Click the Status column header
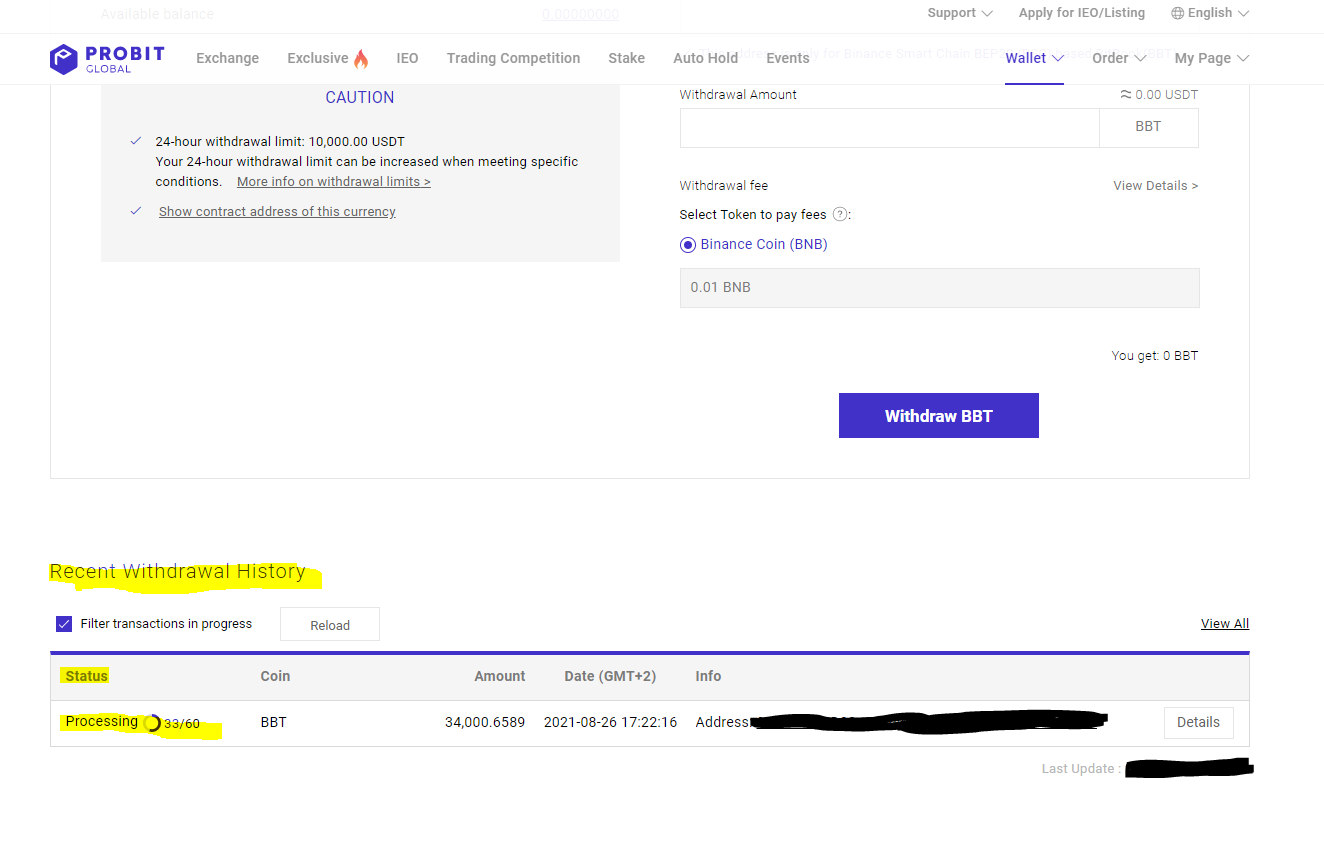The image size is (1324, 858). tap(87, 676)
